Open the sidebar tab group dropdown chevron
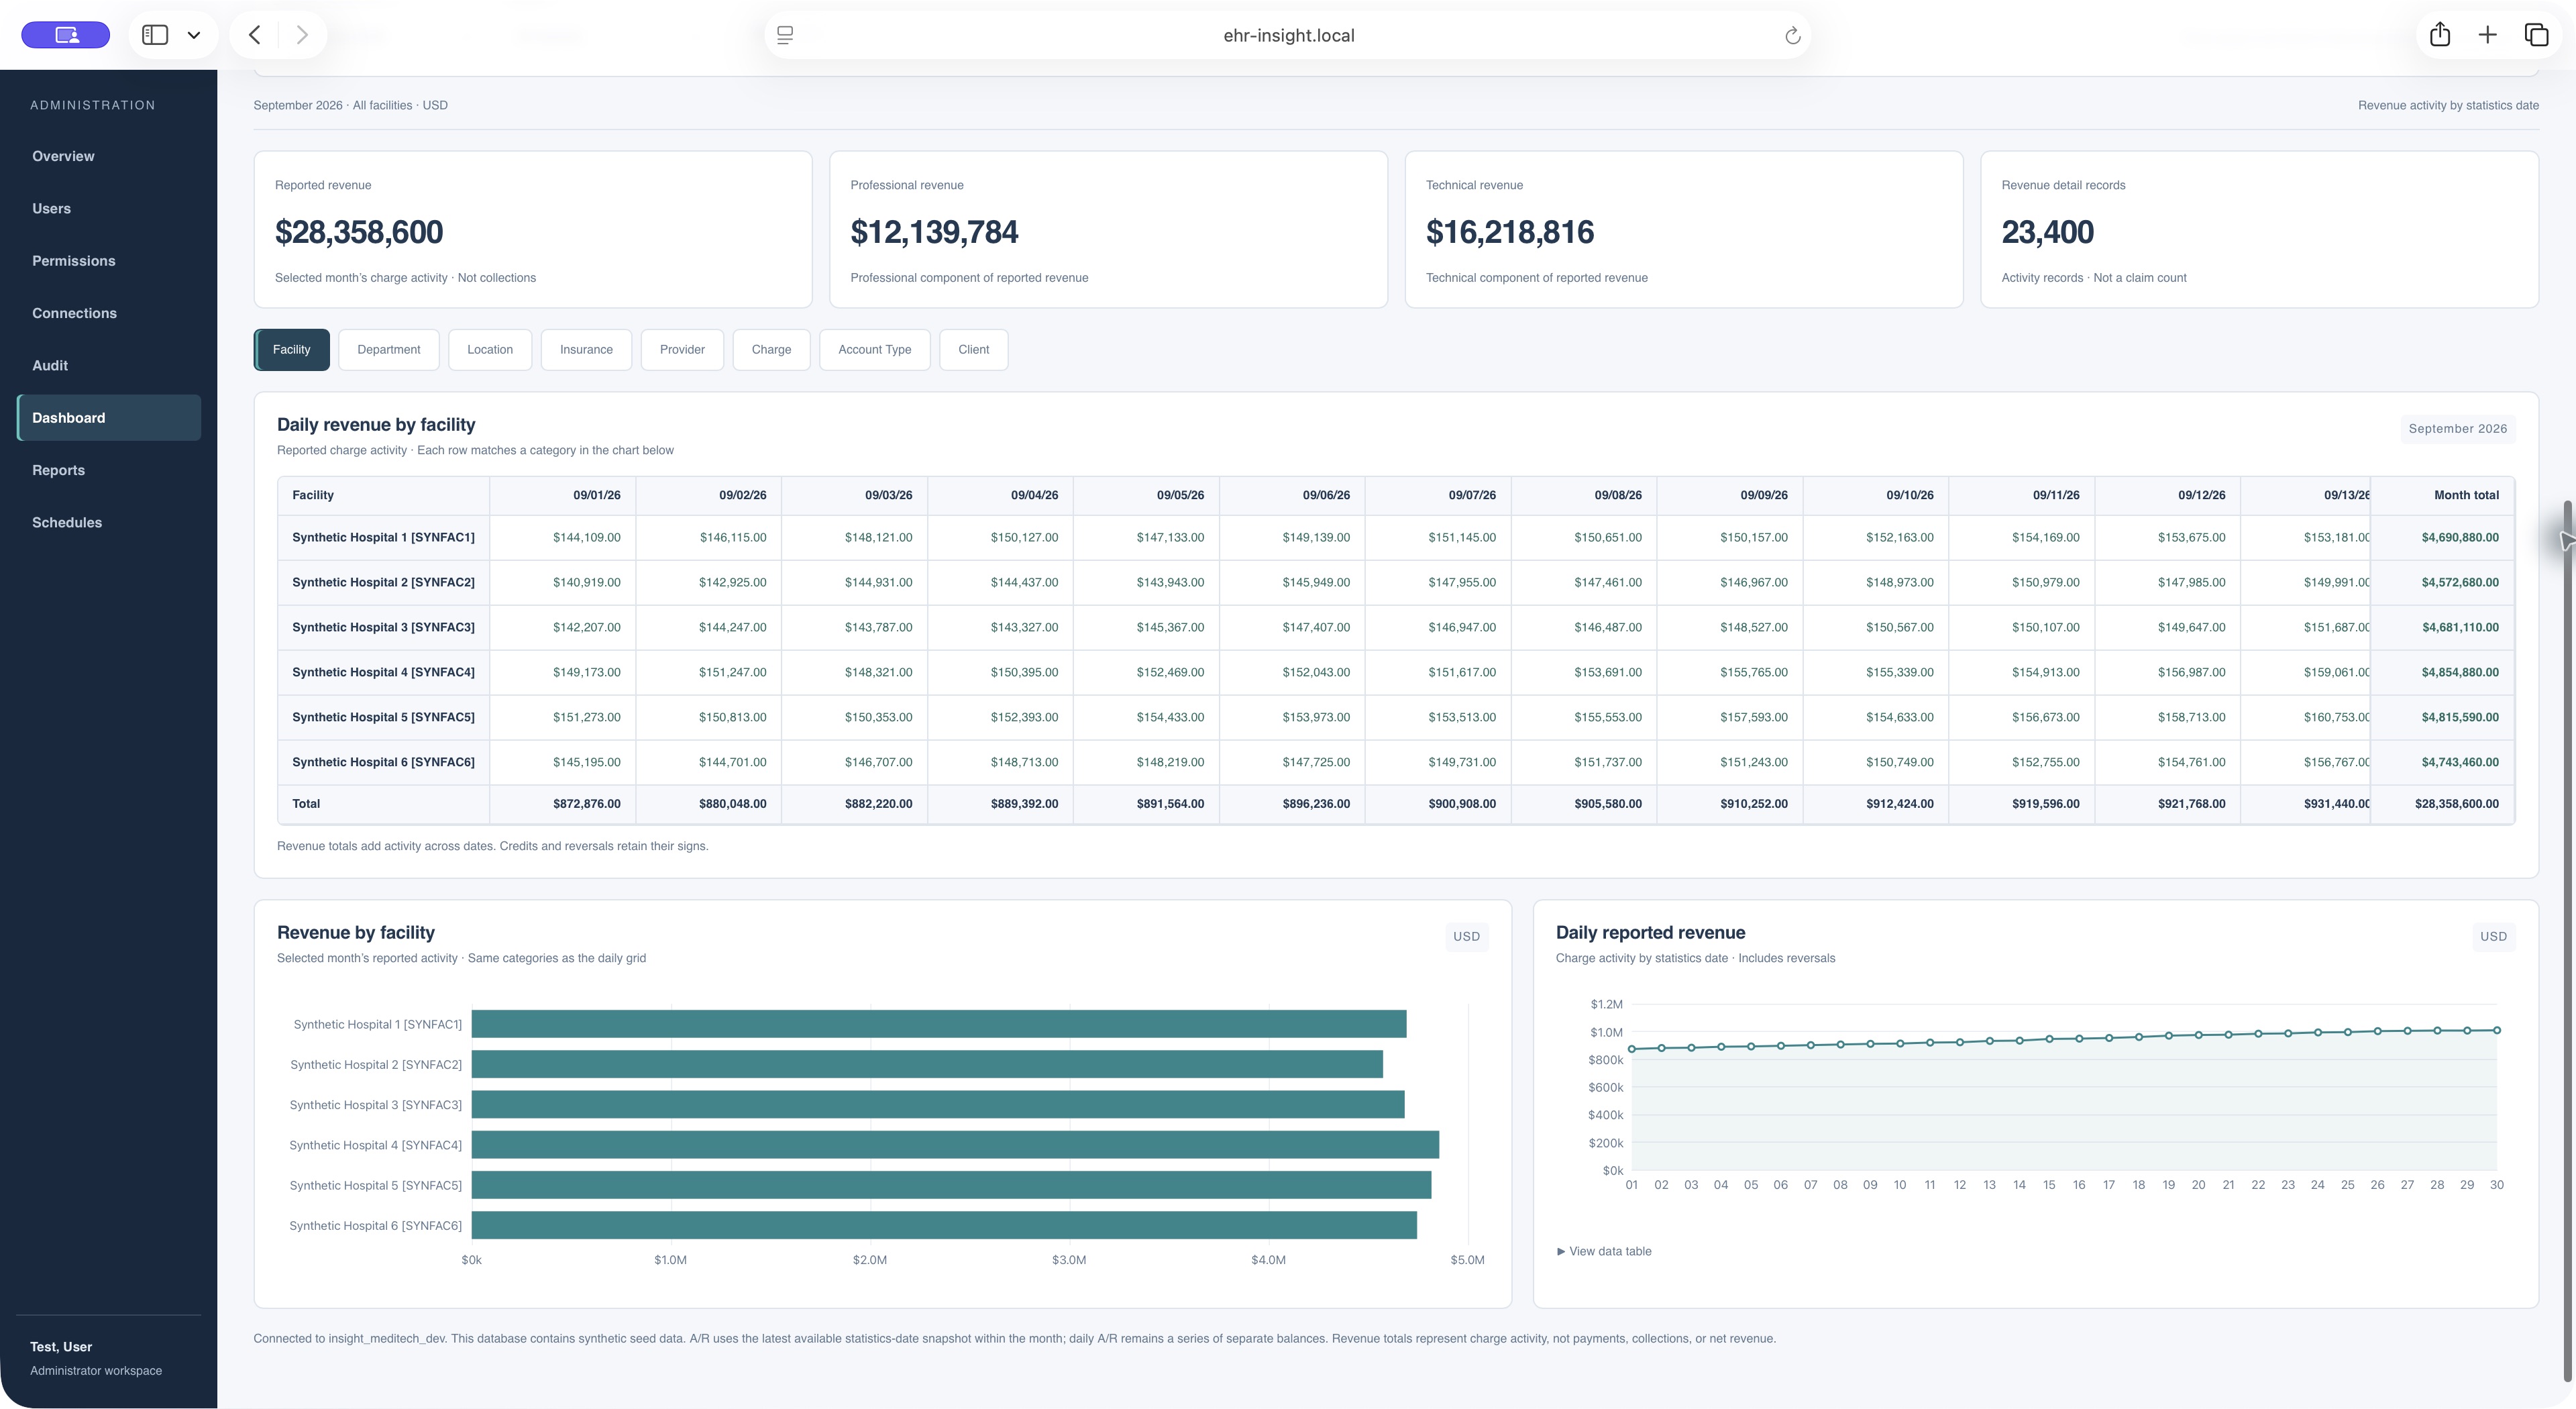 [194, 35]
